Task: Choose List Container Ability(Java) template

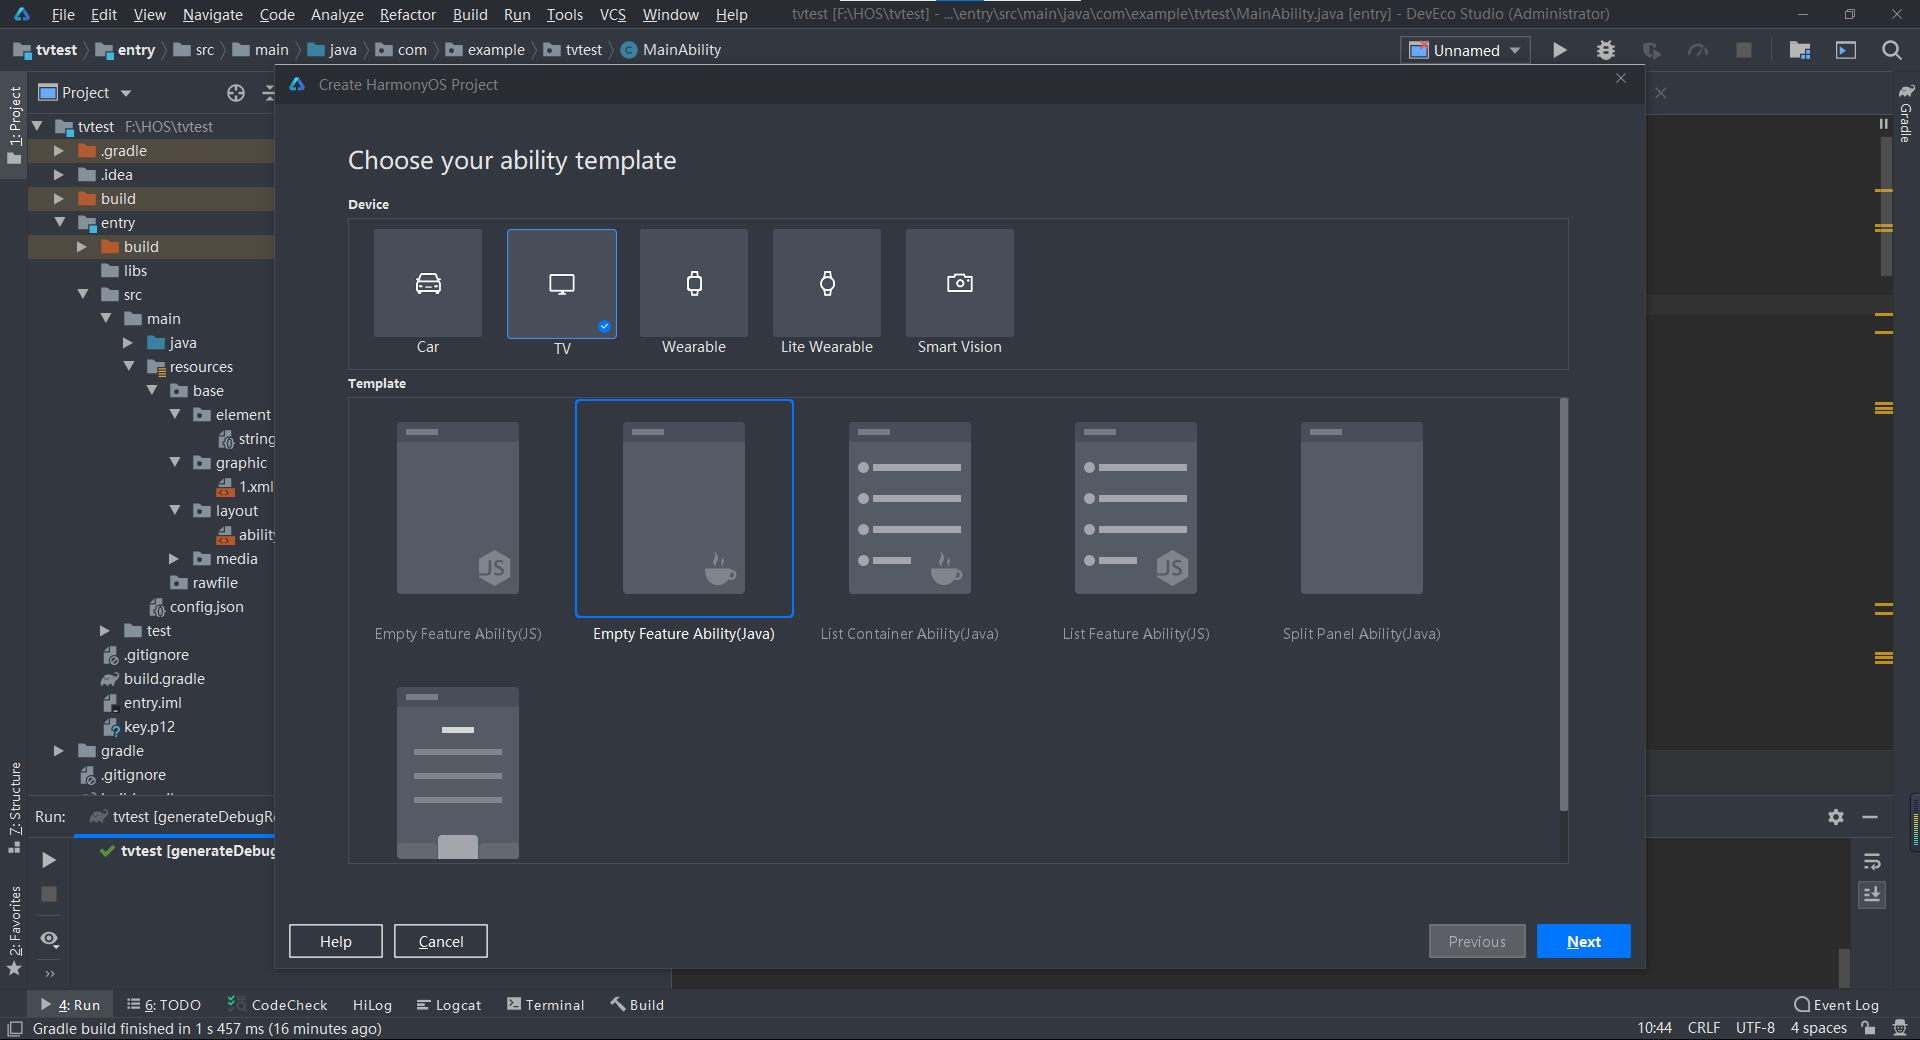Action: click(x=910, y=509)
